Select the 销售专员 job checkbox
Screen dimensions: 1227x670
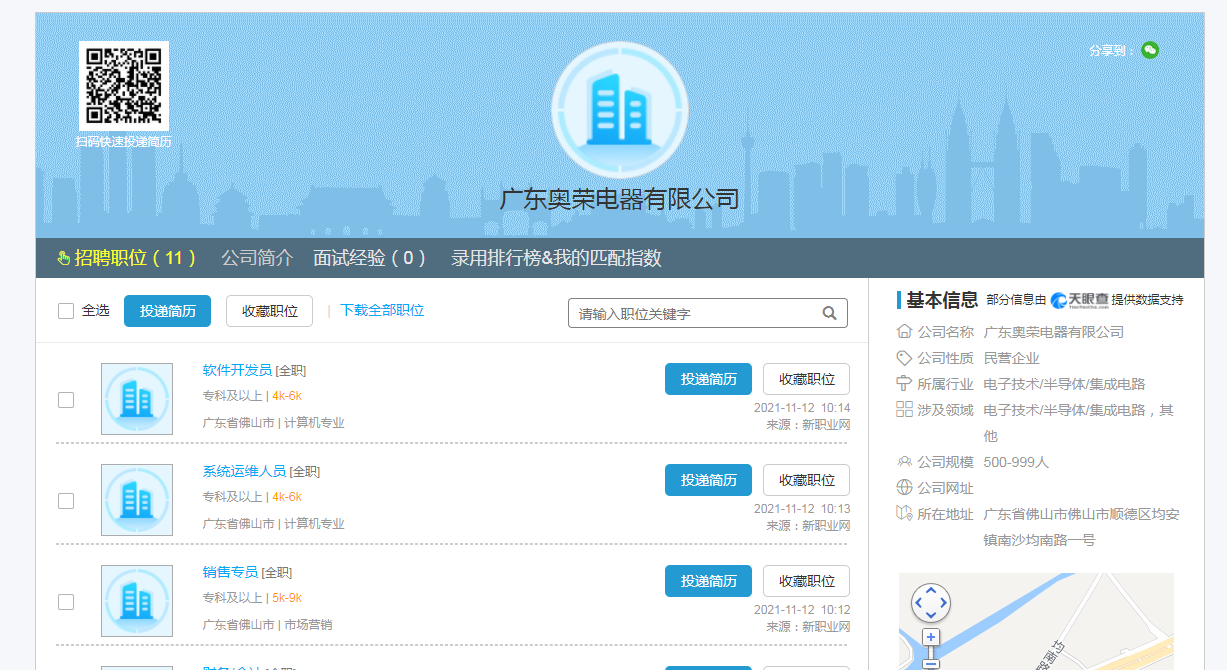(66, 602)
